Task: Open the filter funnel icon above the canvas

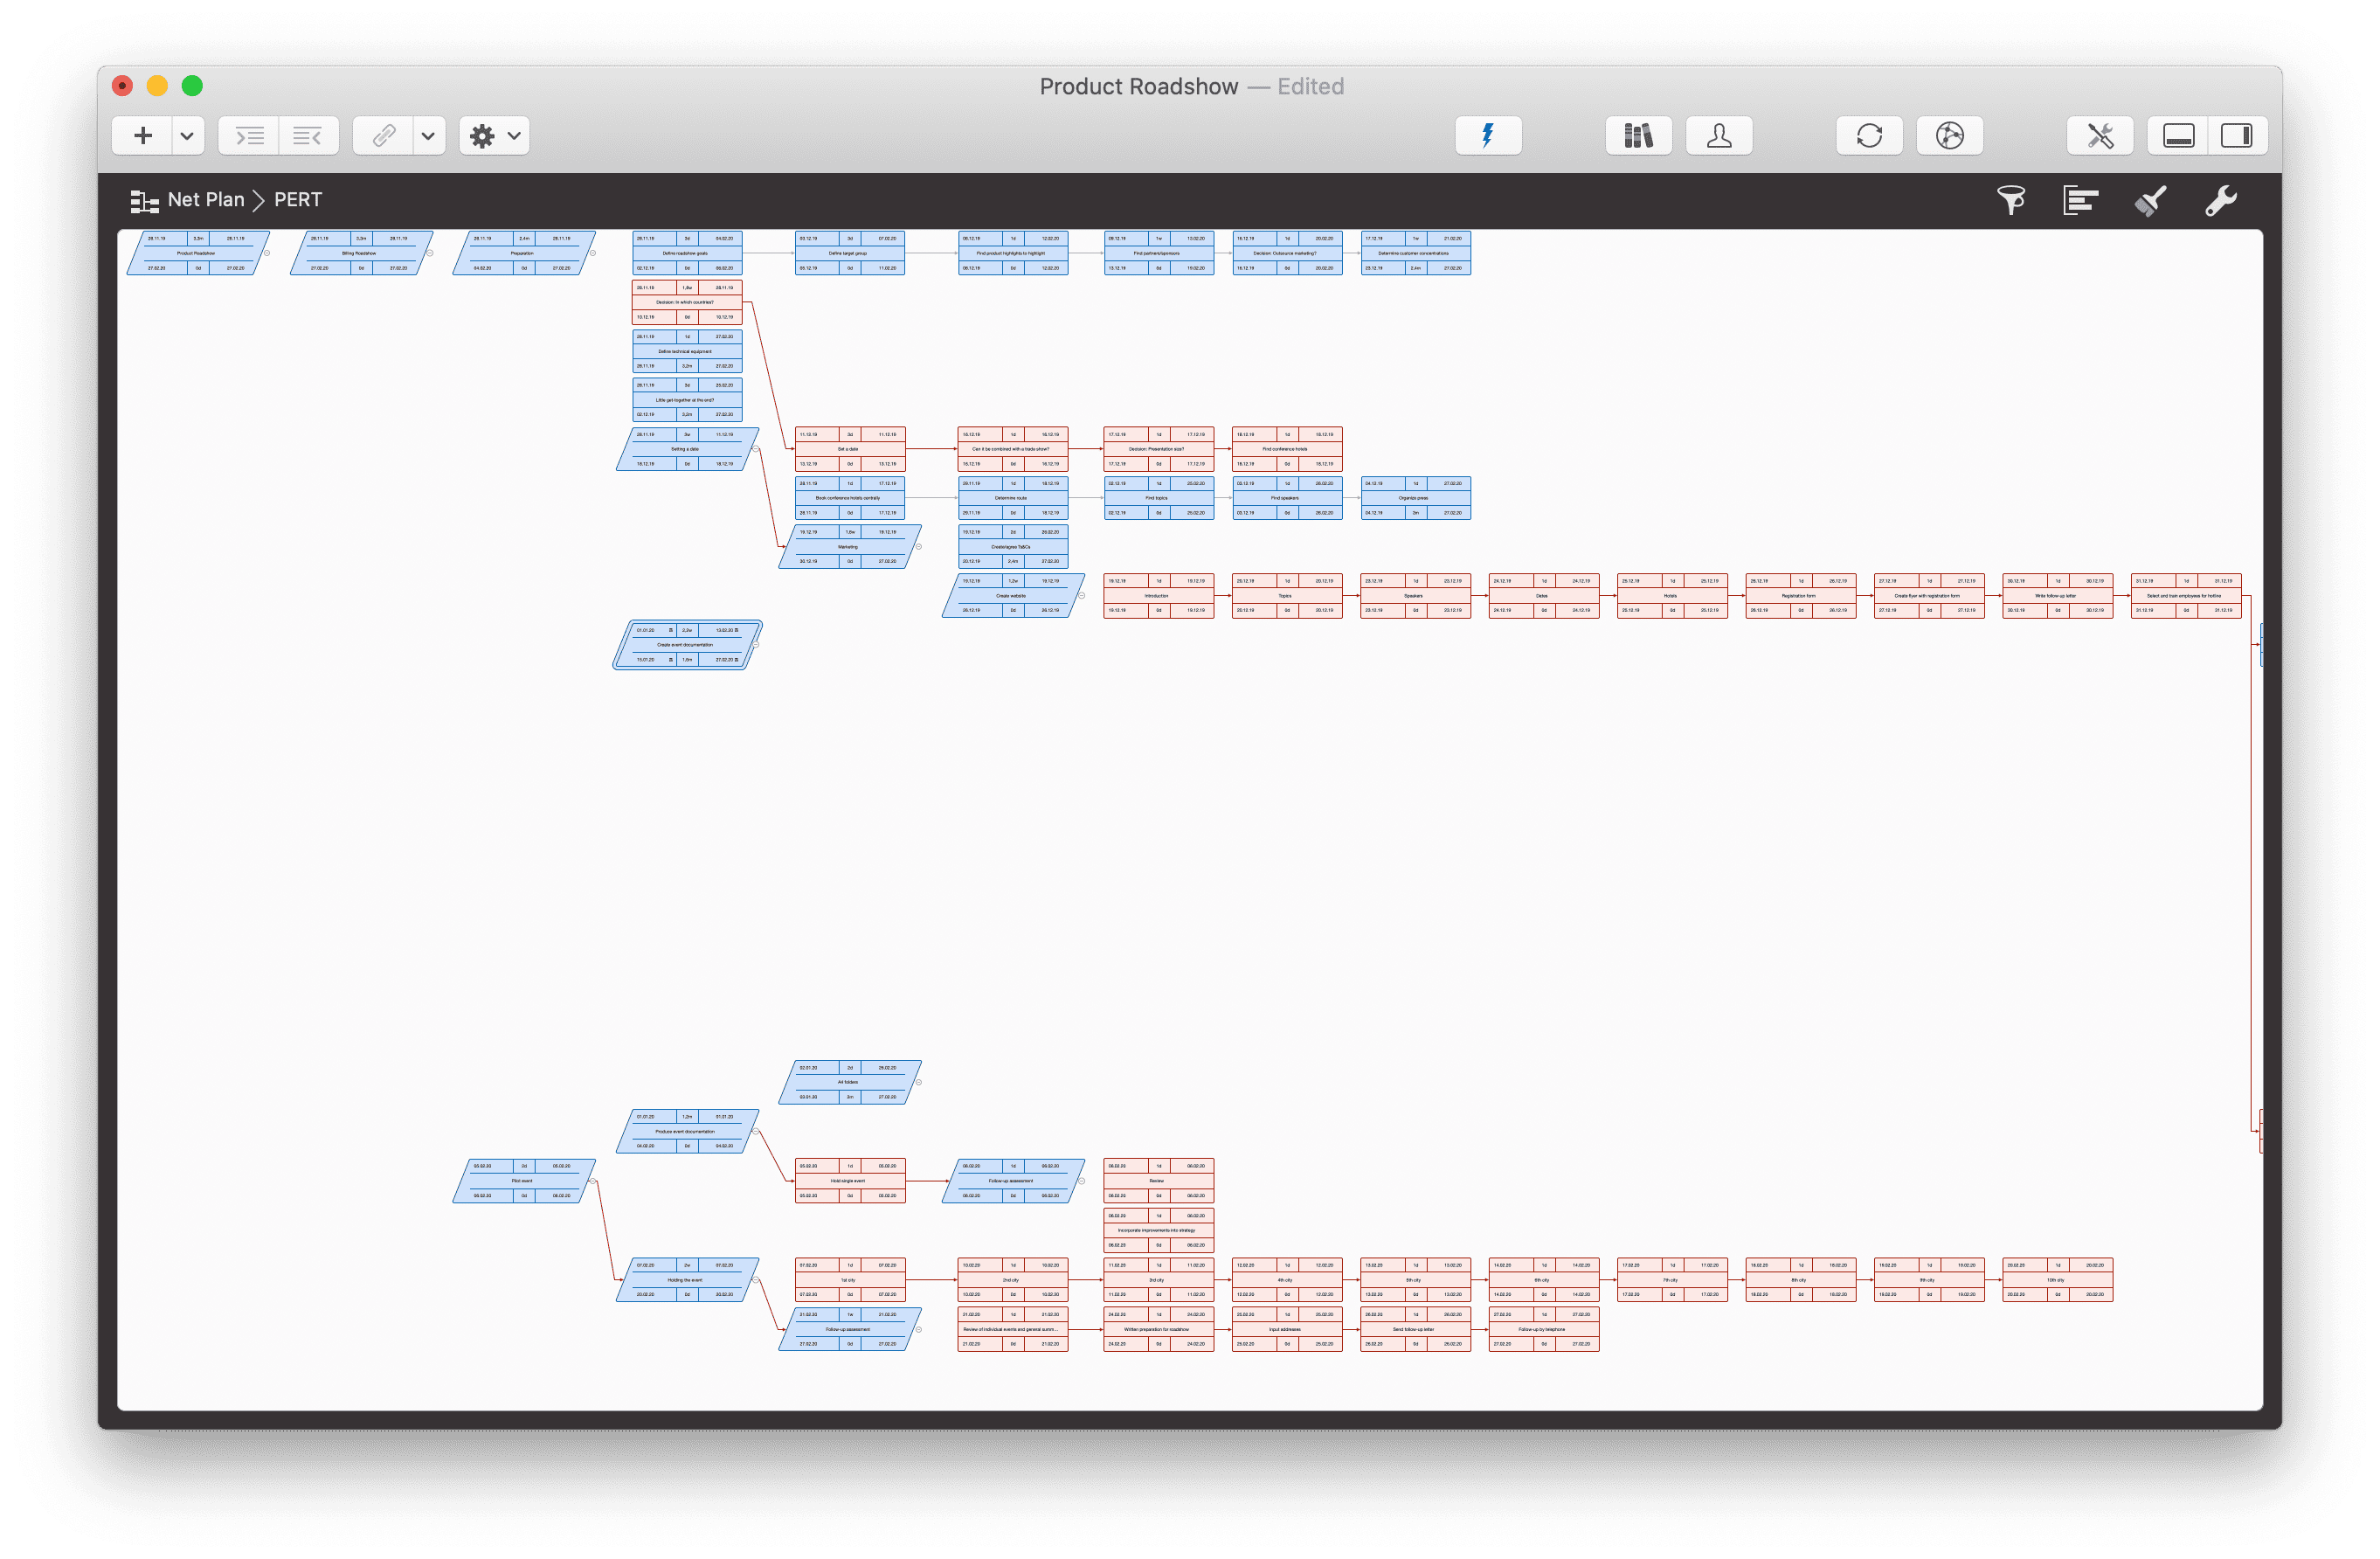Action: (x=2012, y=200)
